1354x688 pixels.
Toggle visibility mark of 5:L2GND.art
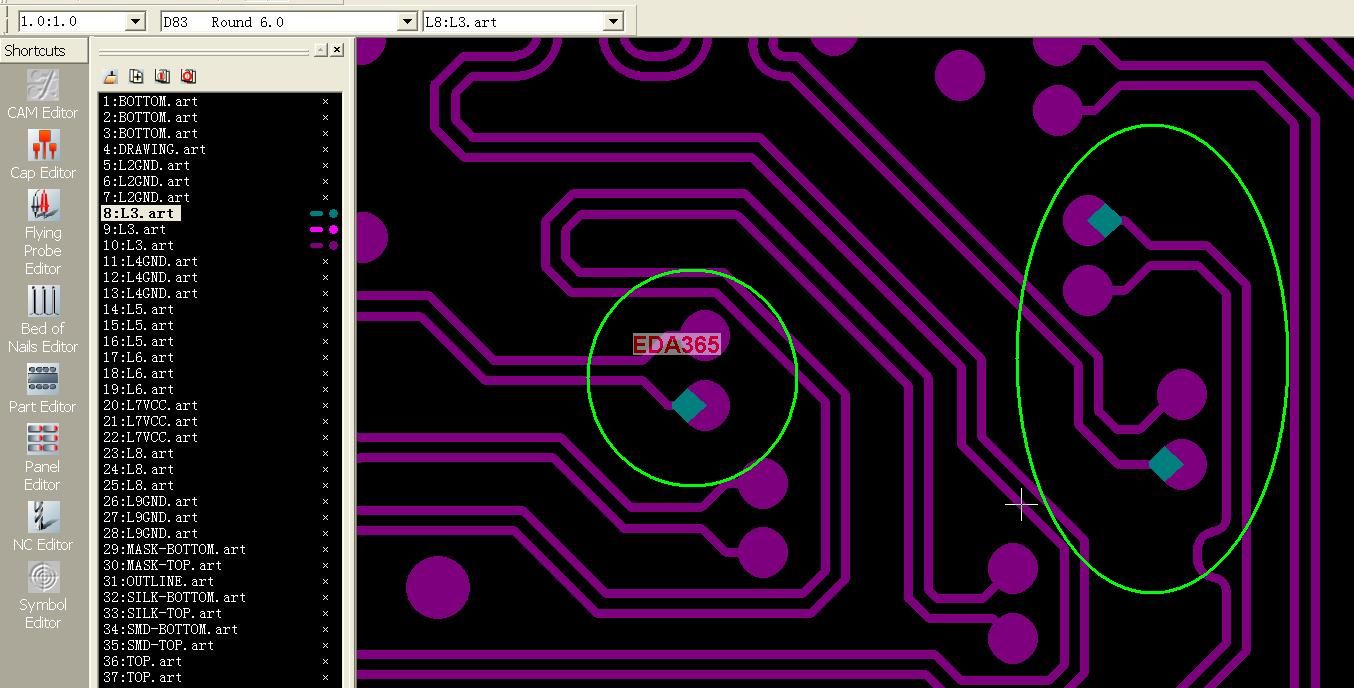click(x=325, y=165)
